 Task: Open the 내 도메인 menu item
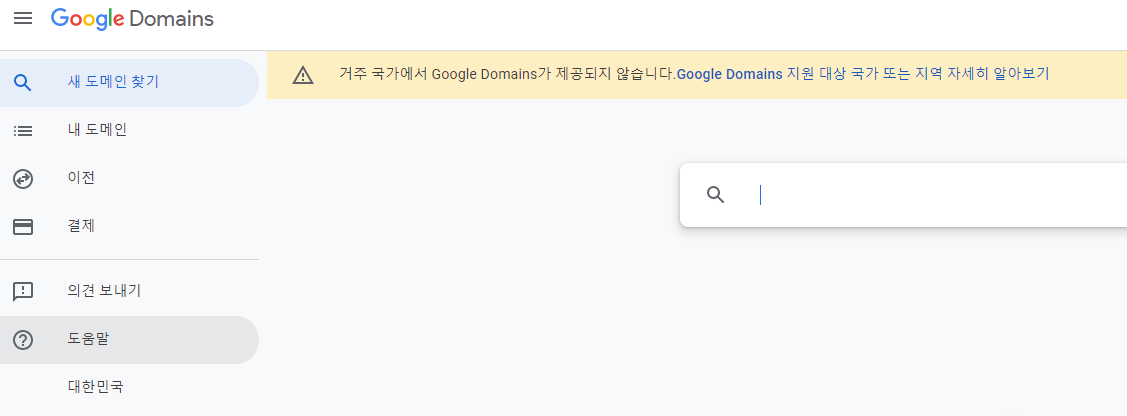tap(129, 131)
